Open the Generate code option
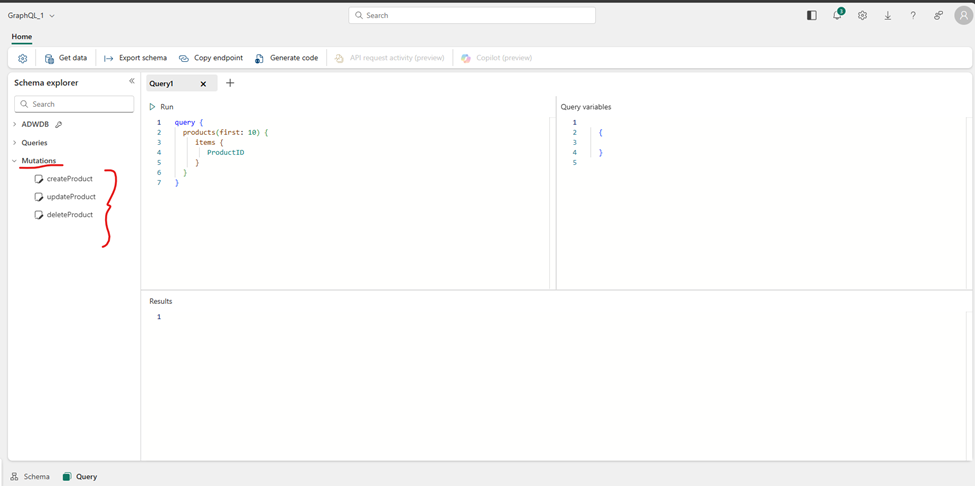The height and width of the screenshot is (486, 975). [x=286, y=58]
